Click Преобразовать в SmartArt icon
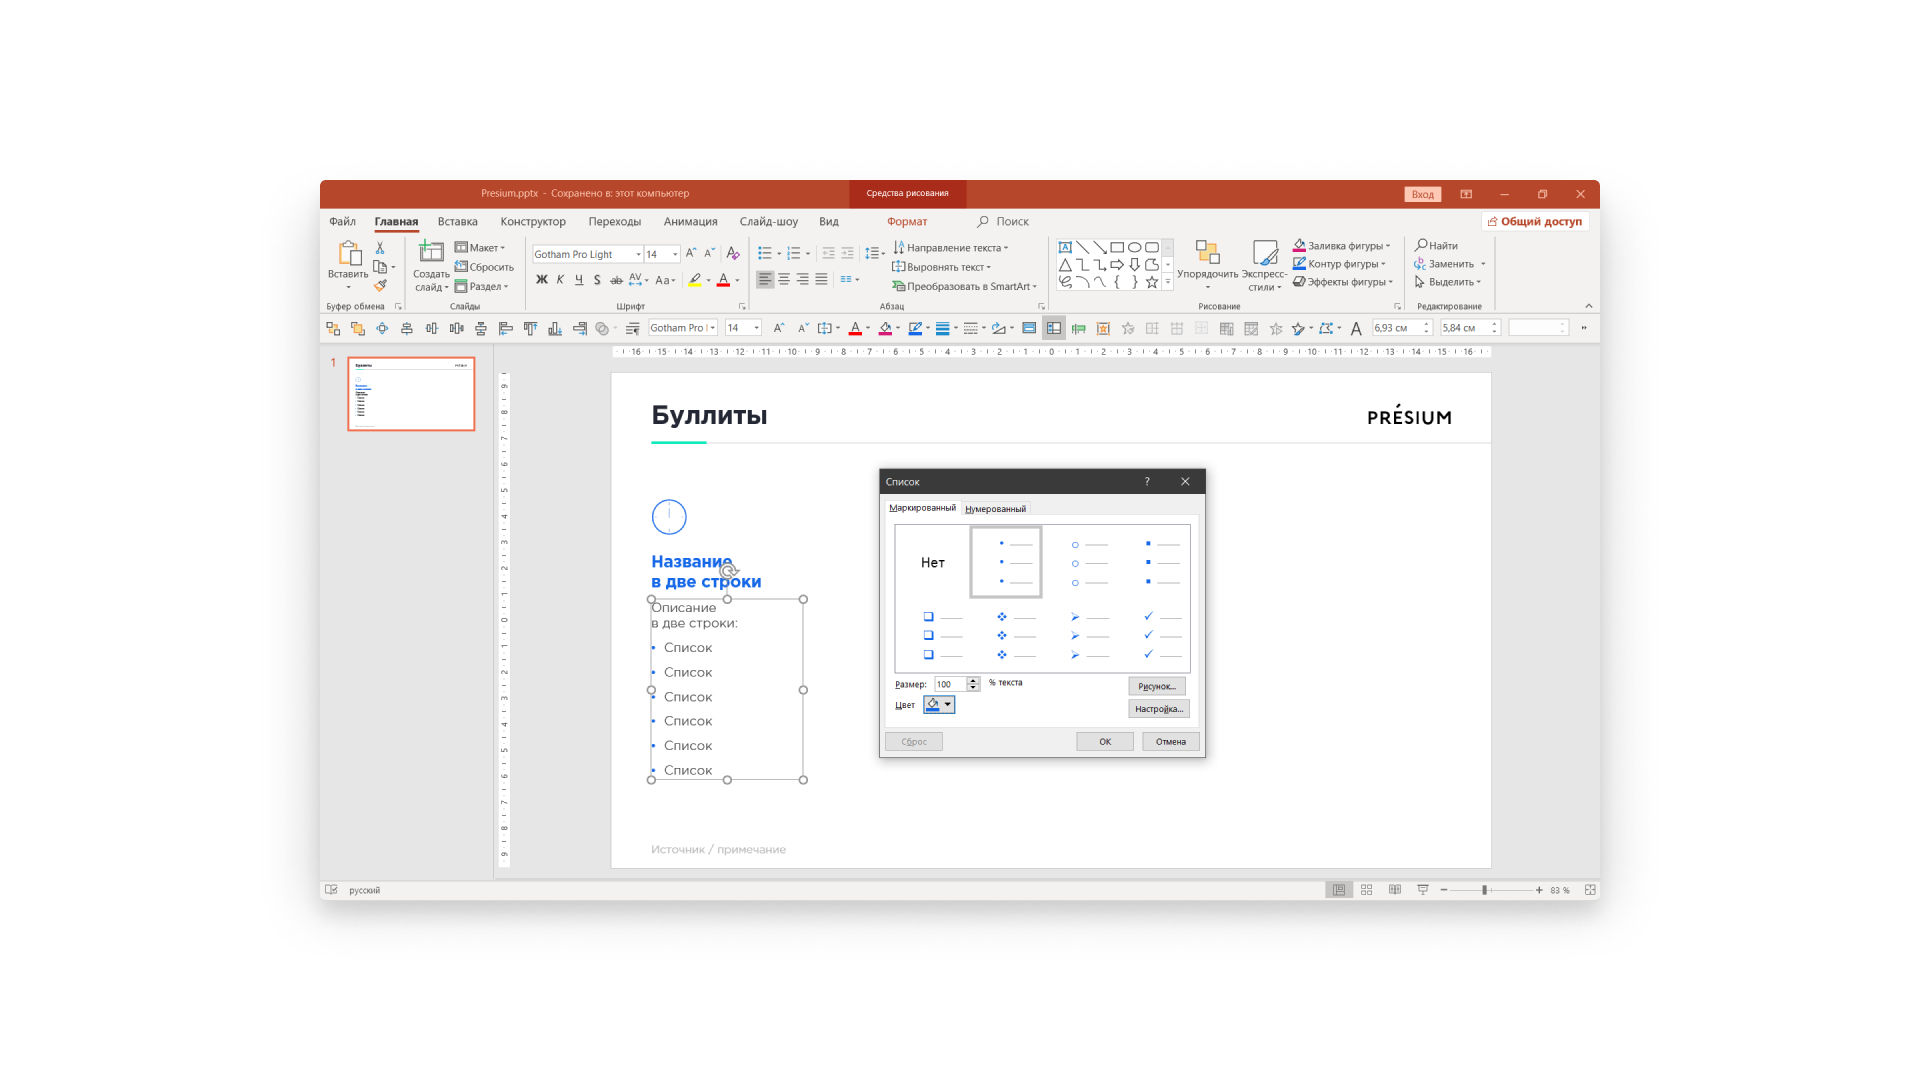1920x1080 pixels. click(898, 286)
